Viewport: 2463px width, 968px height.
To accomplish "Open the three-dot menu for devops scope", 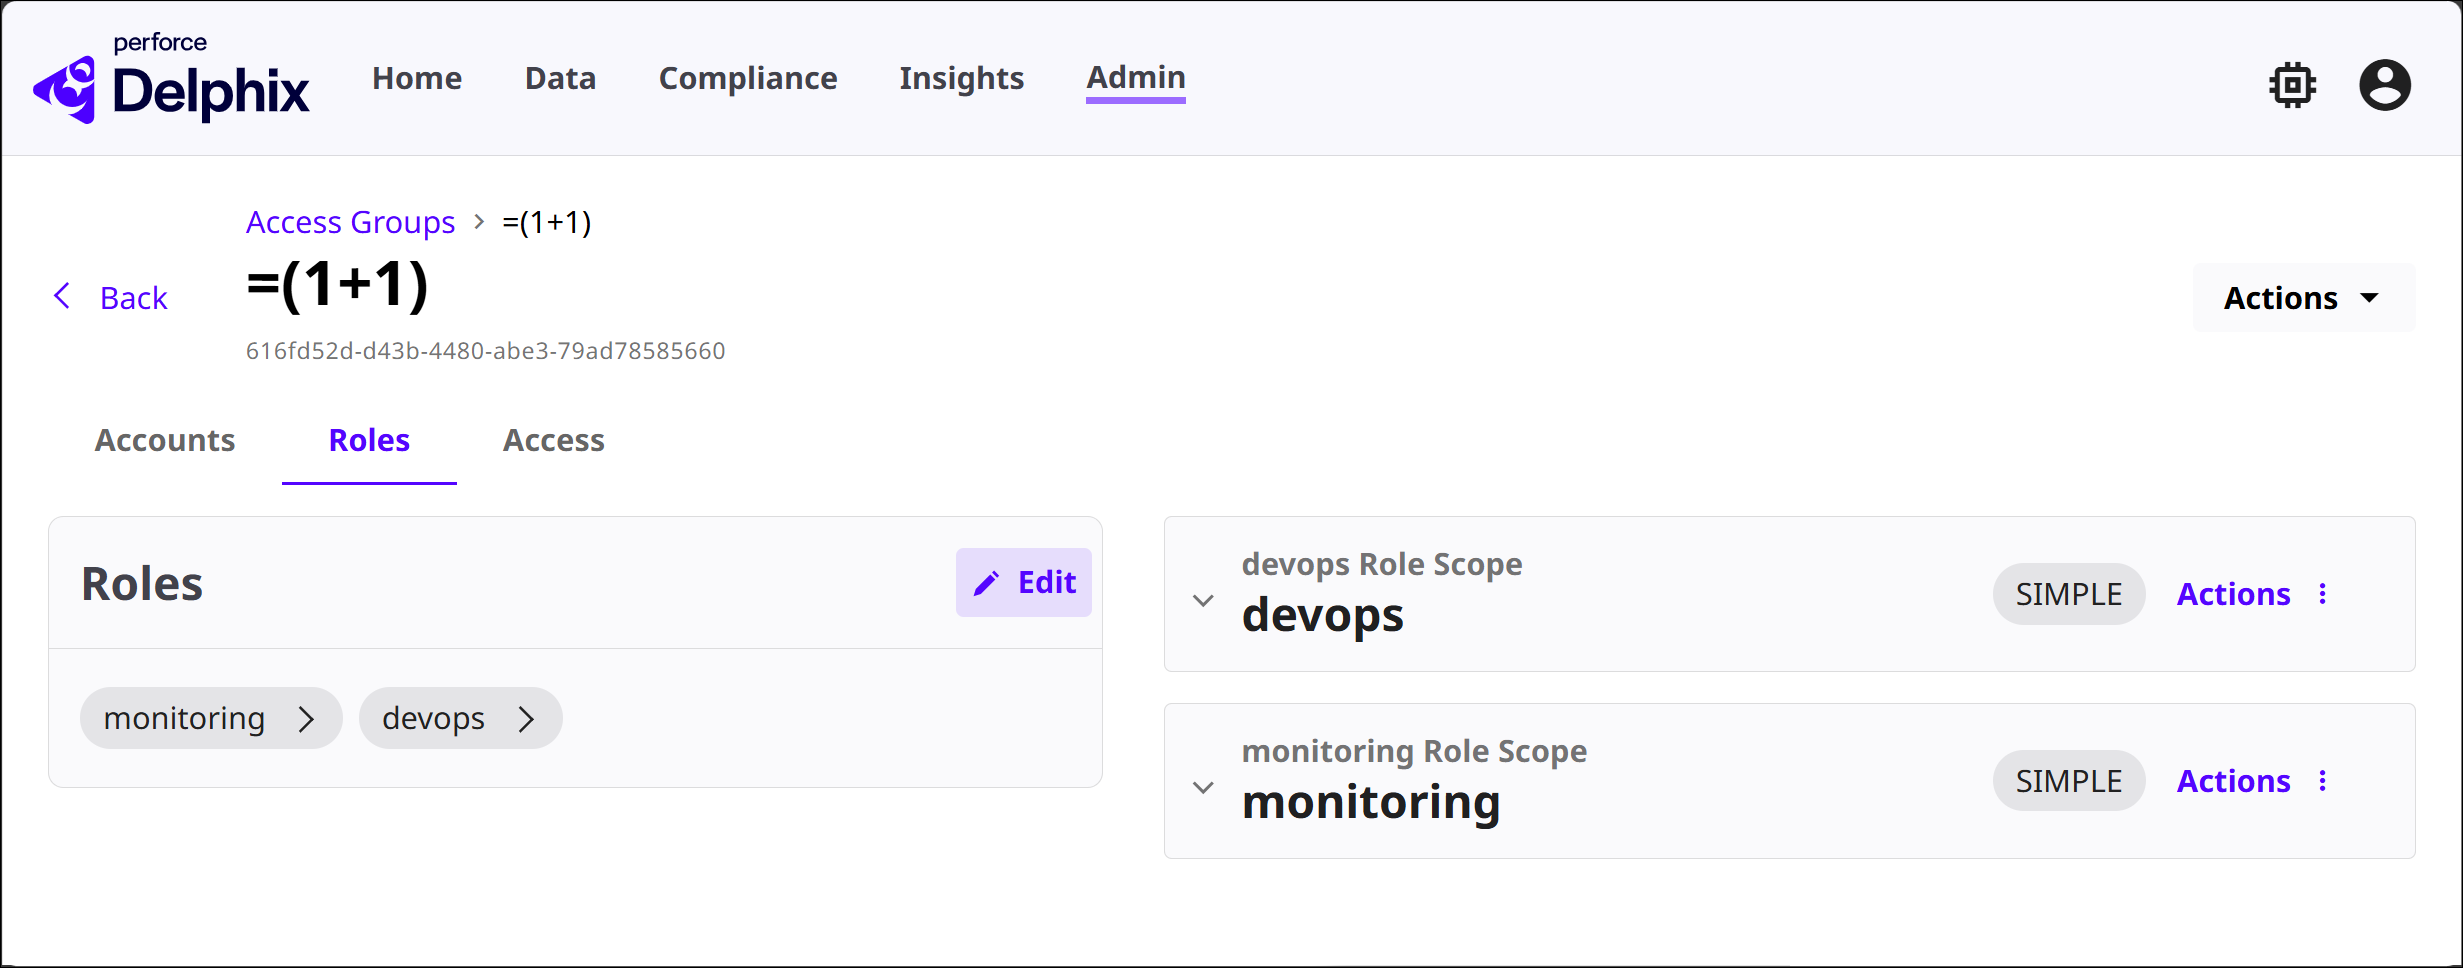I will [x=2323, y=594].
